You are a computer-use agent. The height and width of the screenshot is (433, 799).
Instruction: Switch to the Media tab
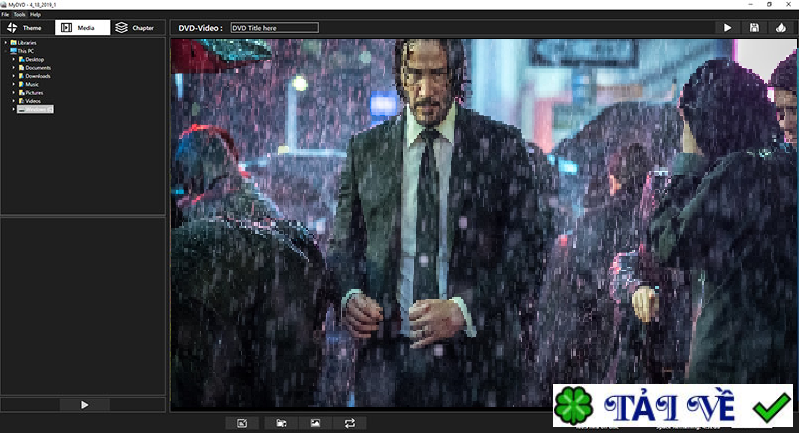point(82,28)
